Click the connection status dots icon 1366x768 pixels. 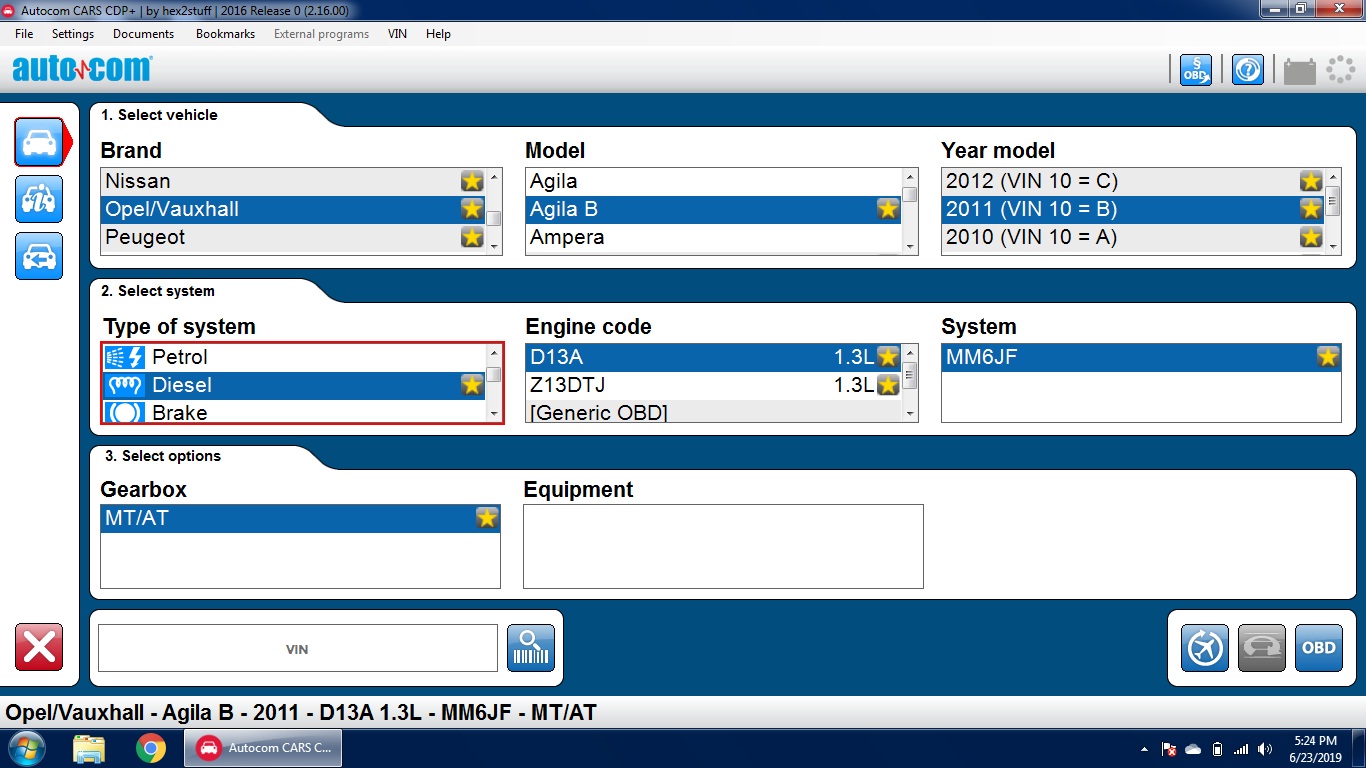(x=1340, y=69)
